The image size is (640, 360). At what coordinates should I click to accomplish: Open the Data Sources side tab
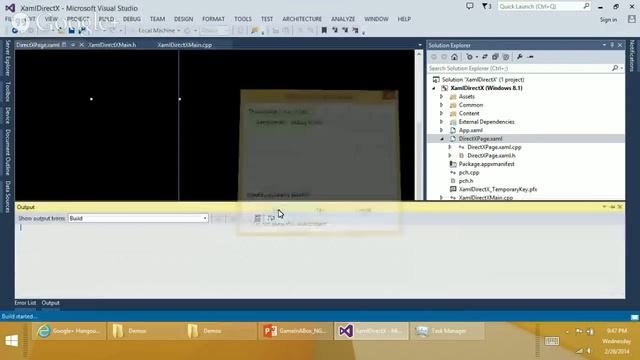coord(7,197)
